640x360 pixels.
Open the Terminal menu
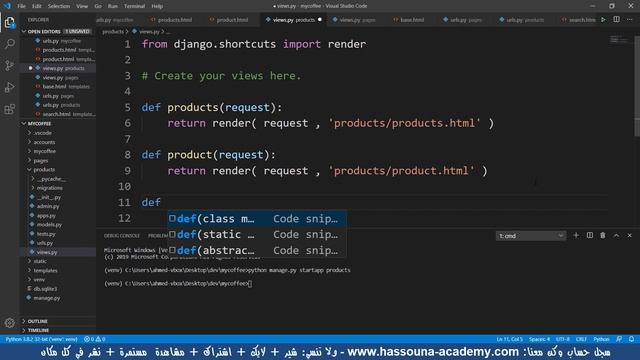click(x=135, y=6)
